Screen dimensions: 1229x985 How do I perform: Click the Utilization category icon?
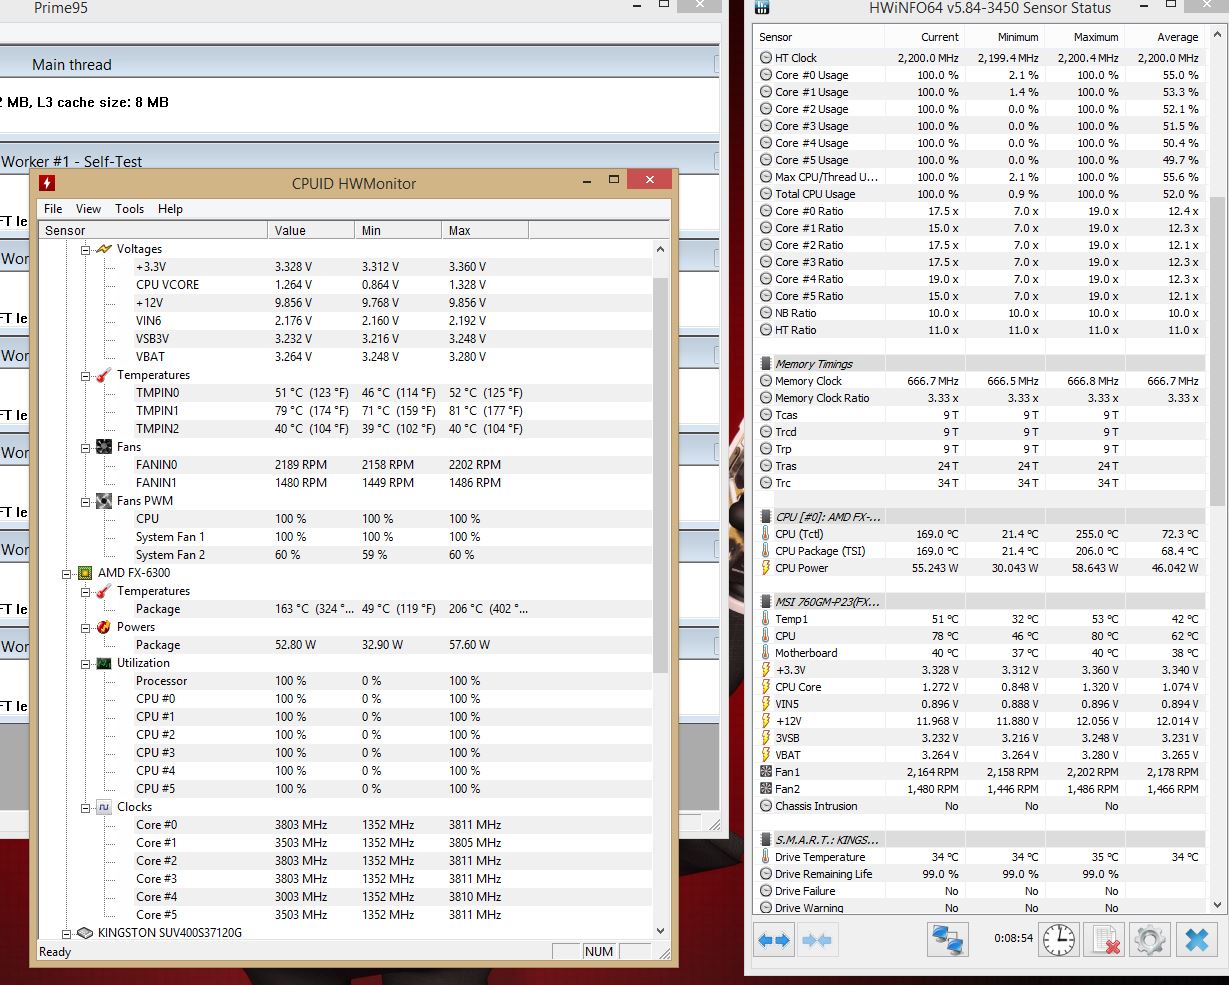tap(103, 663)
